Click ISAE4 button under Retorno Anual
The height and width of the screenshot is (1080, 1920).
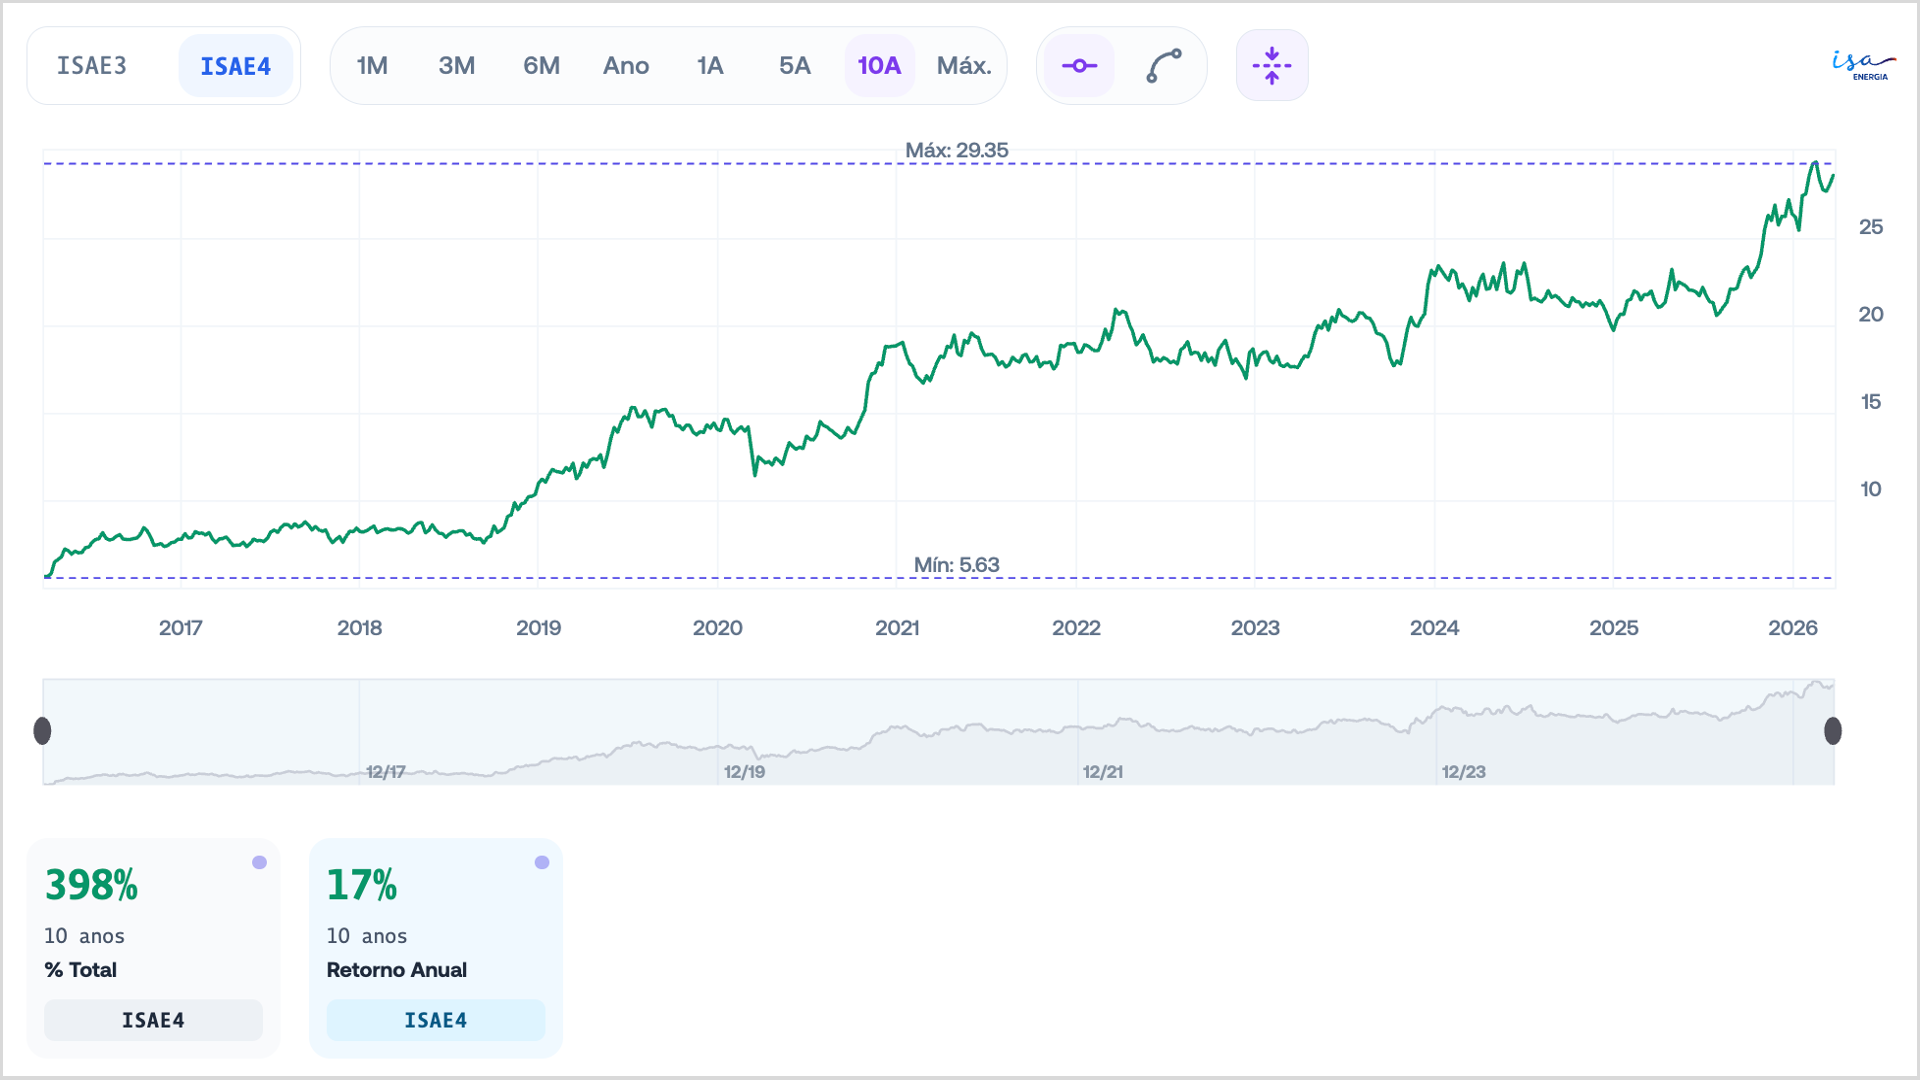436,1020
